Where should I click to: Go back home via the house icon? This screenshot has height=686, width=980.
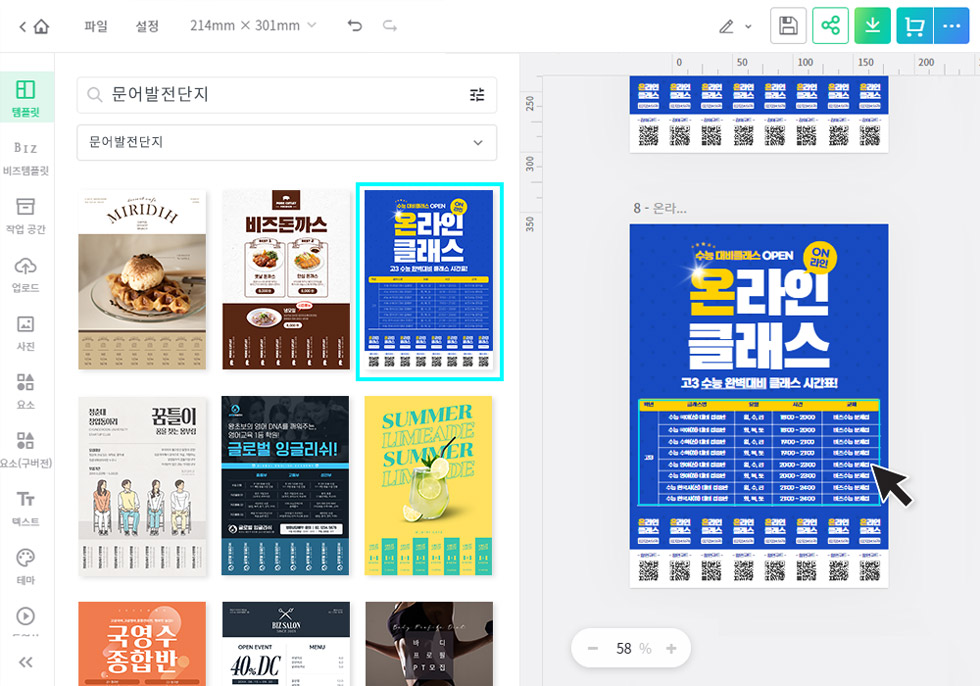coord(34,26)
